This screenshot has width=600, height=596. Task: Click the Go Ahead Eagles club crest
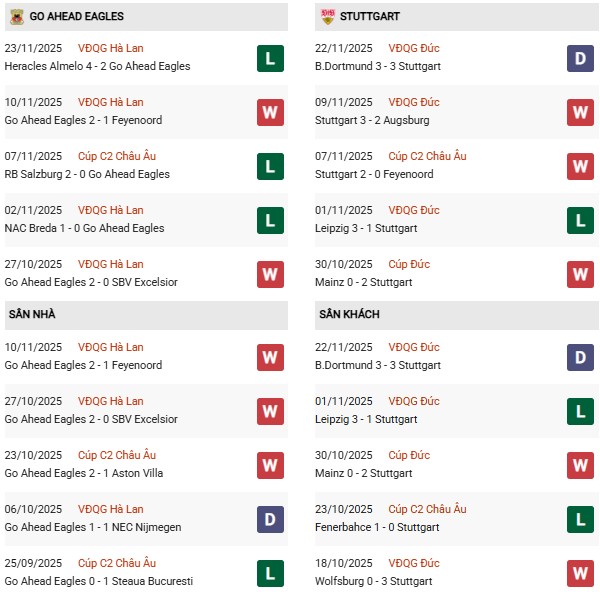(17, 17)
